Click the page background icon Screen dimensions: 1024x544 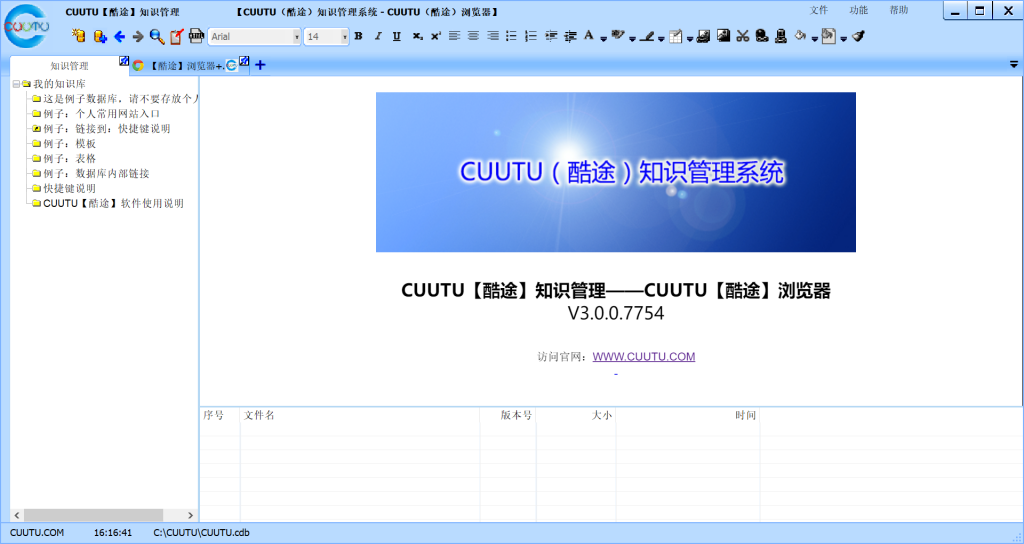click(x=829, y=36)
